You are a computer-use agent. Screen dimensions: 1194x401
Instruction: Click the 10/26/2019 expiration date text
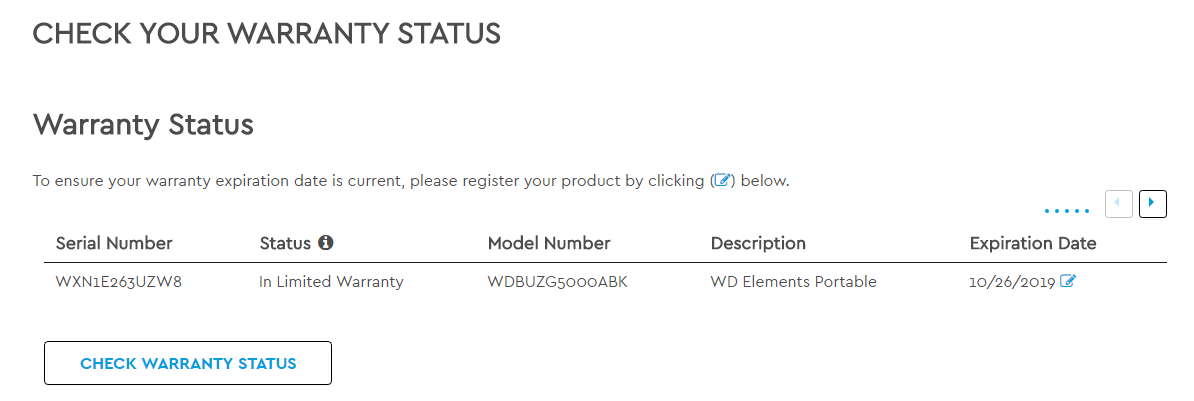(1012, 282)
